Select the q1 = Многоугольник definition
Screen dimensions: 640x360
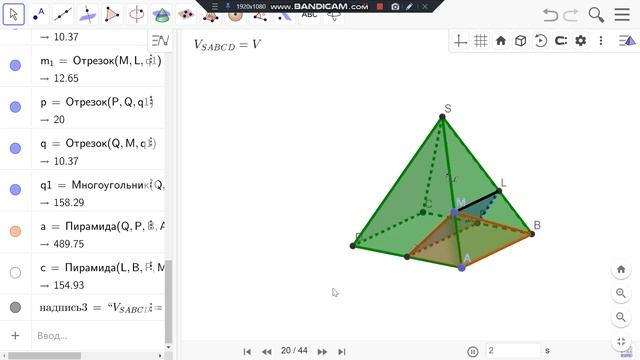[102, 185]
